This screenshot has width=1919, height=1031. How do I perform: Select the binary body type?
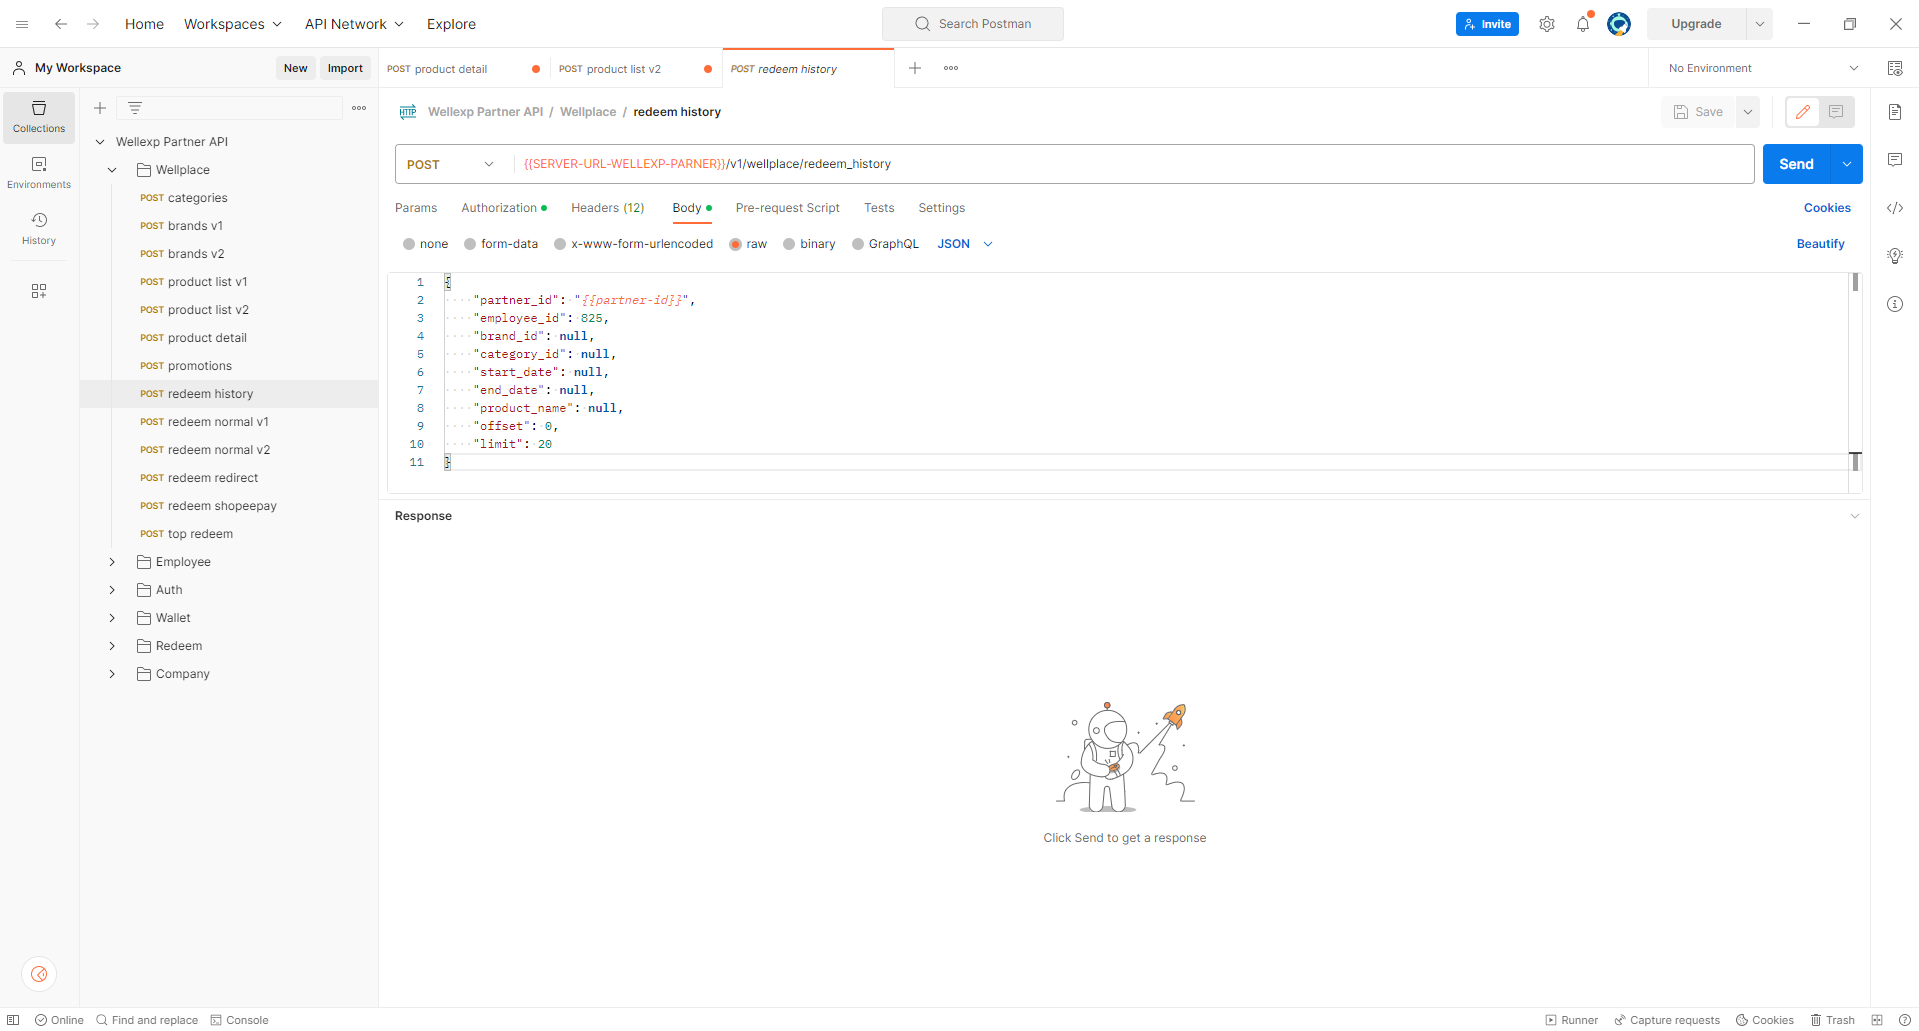point(789,244)
